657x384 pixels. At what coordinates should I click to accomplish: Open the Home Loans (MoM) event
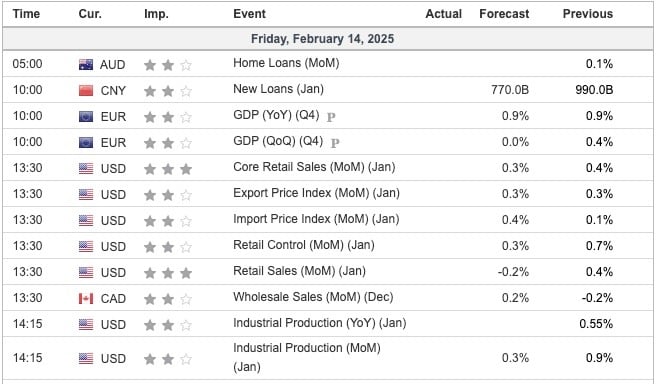coord(286,63)
